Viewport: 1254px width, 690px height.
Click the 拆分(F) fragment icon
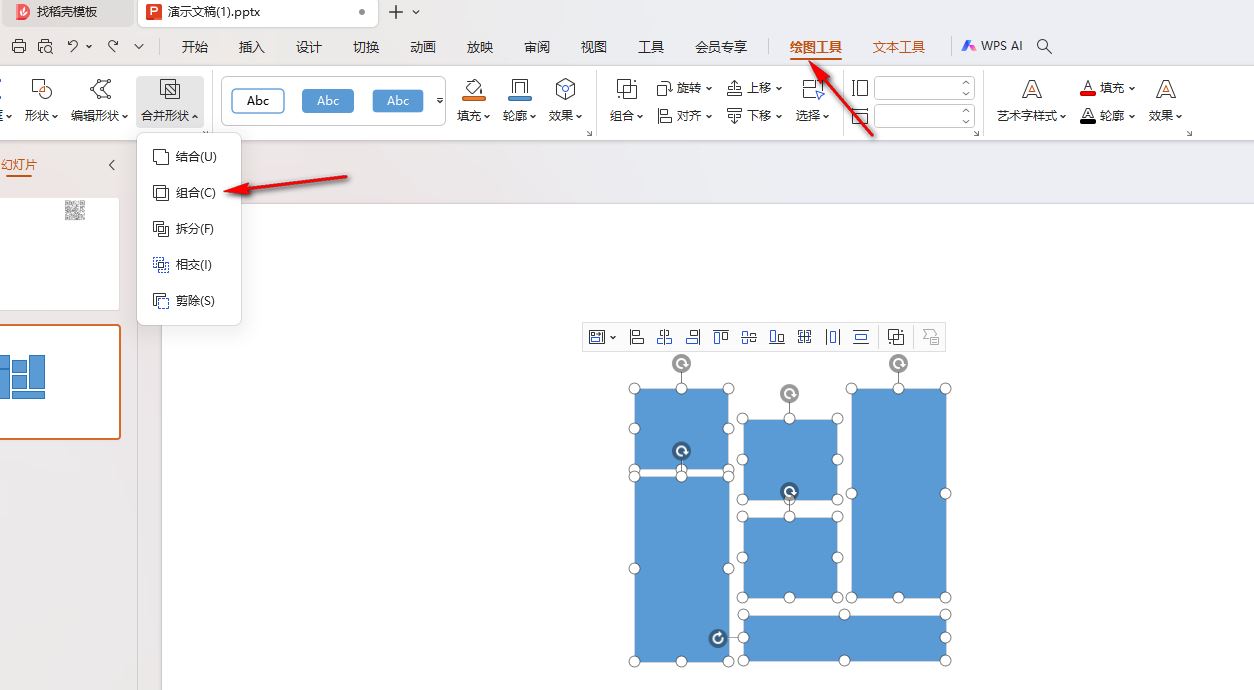pos(160,229)
